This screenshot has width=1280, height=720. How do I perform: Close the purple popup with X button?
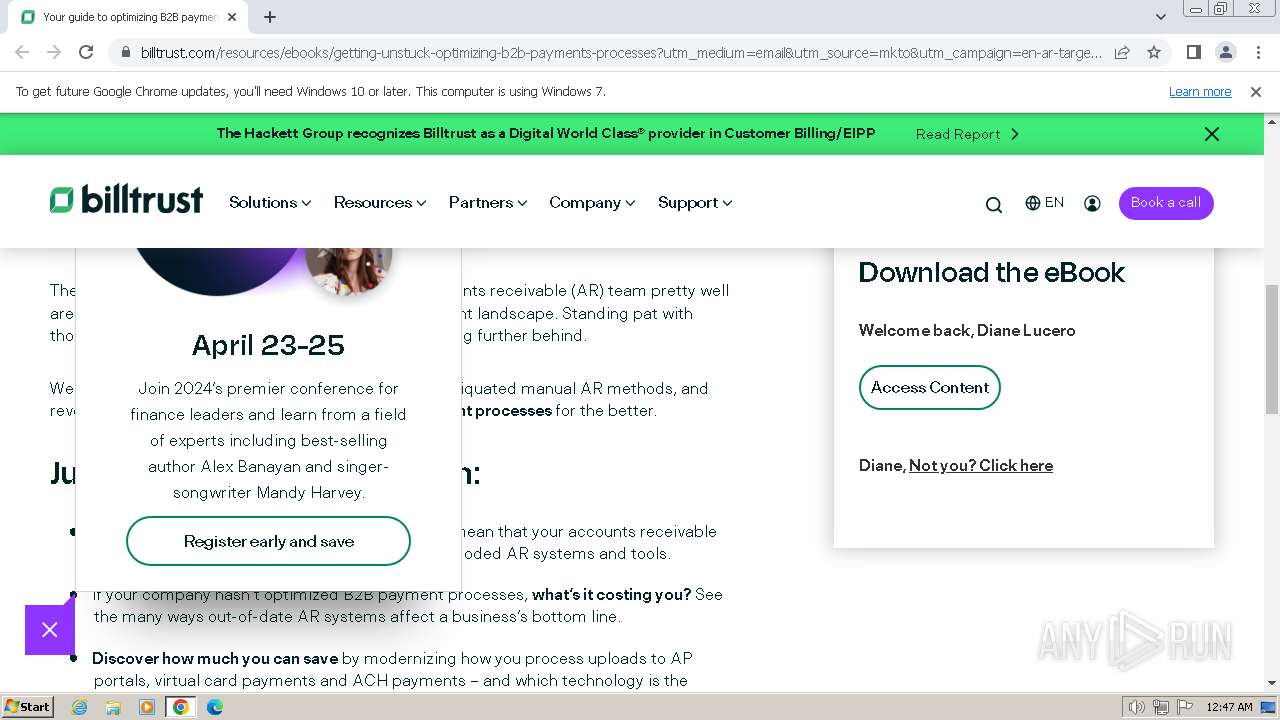click(x=50, y=630)
